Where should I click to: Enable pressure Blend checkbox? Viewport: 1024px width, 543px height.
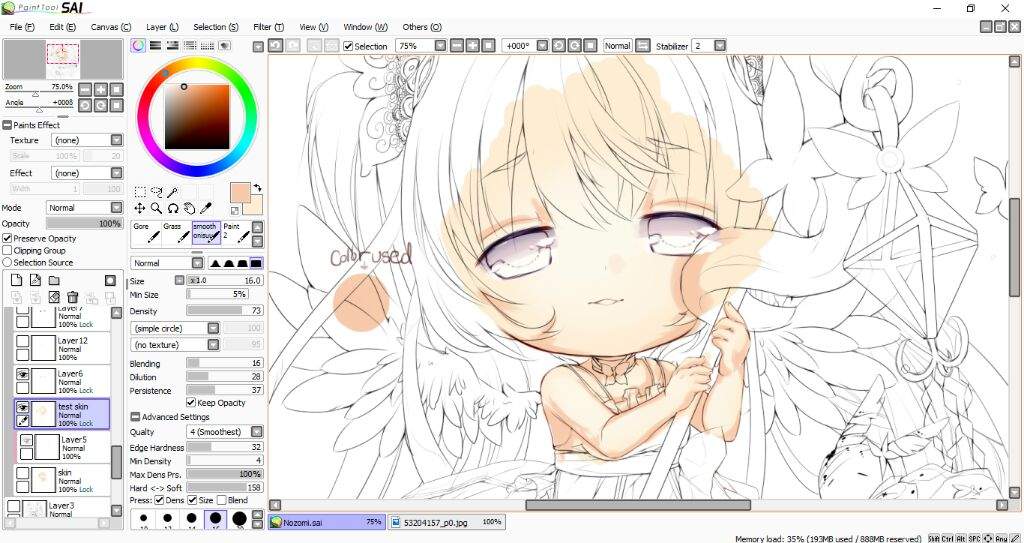221,500
